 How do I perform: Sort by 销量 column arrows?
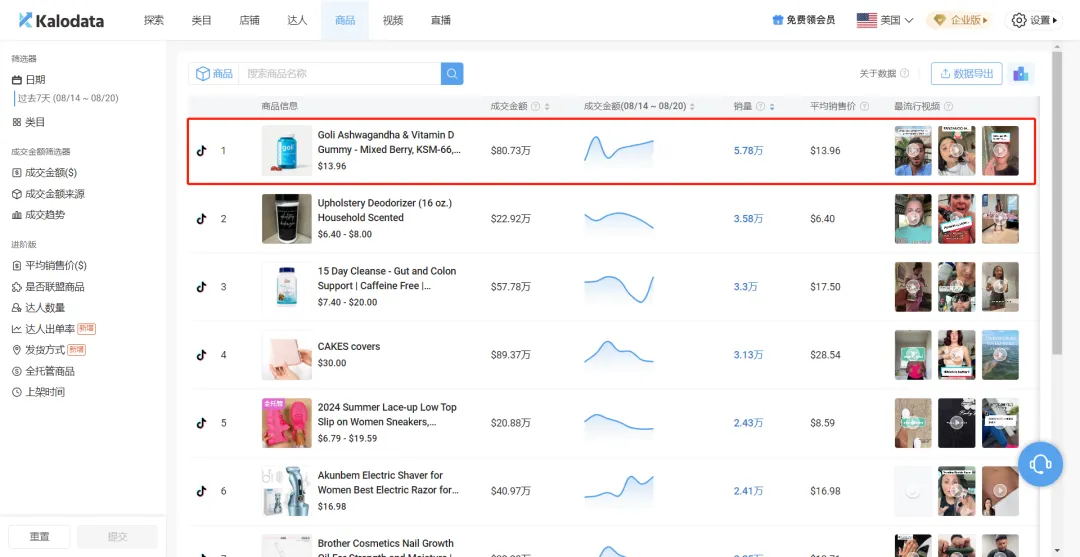tap(772, 107)
